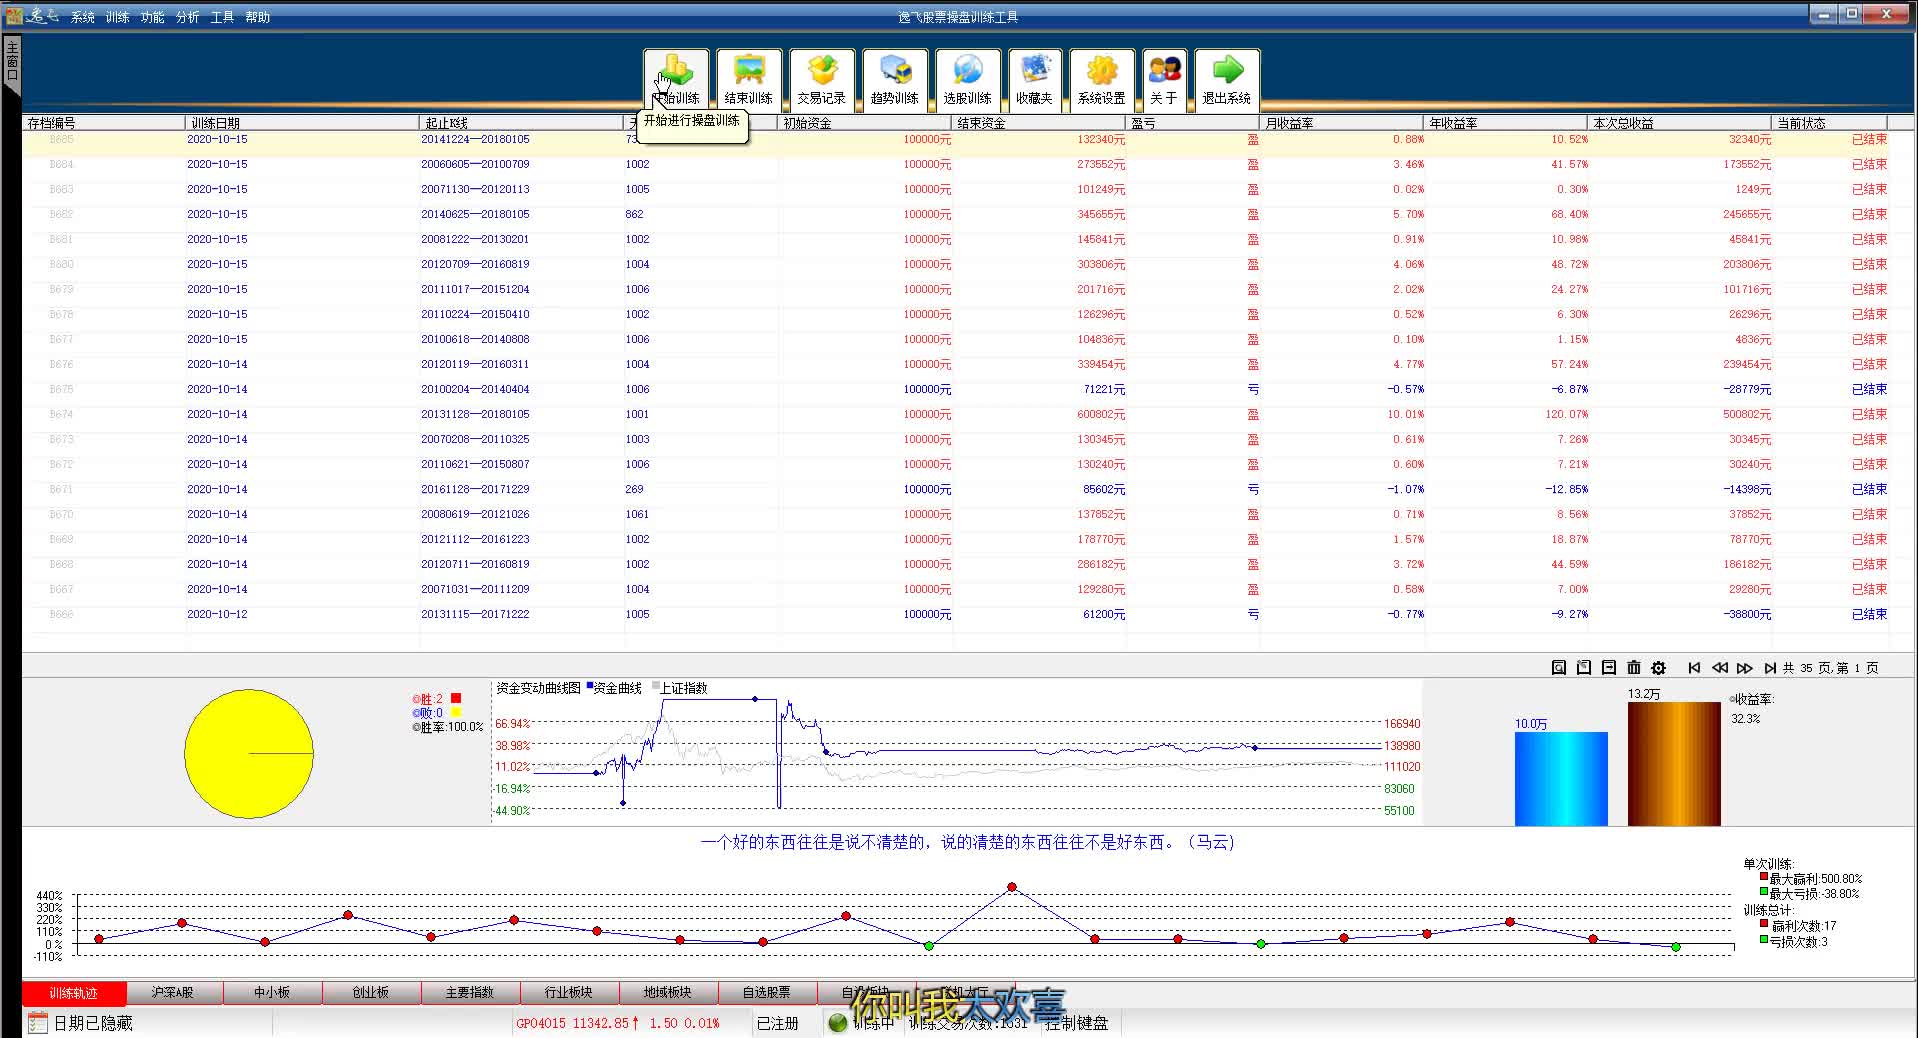Switch to the 沪深A股 tab
The image size is (1918, 1038).
coord(173,992)
